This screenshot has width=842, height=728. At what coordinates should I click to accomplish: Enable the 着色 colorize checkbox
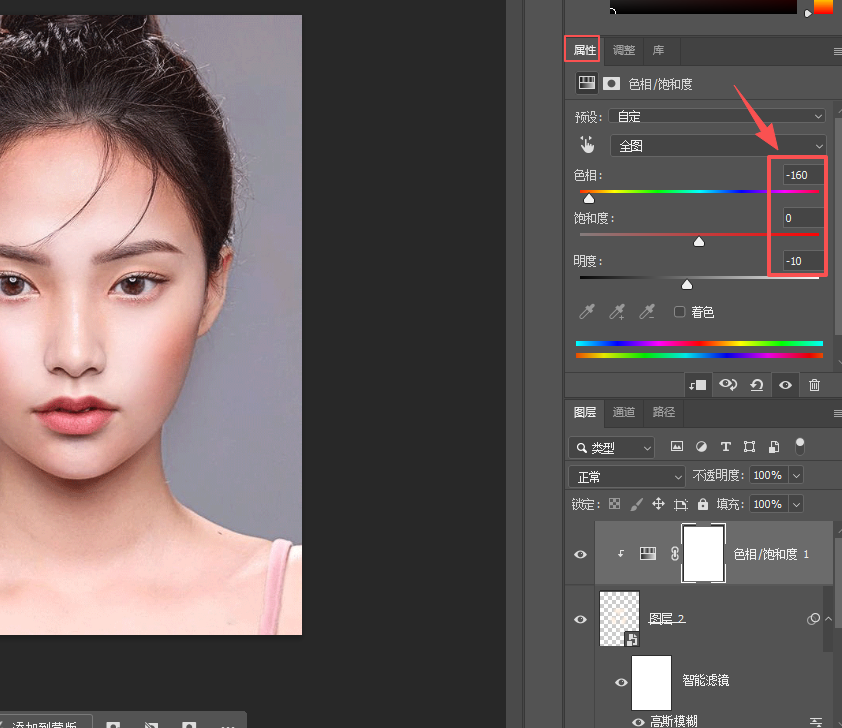pos(679,311)
